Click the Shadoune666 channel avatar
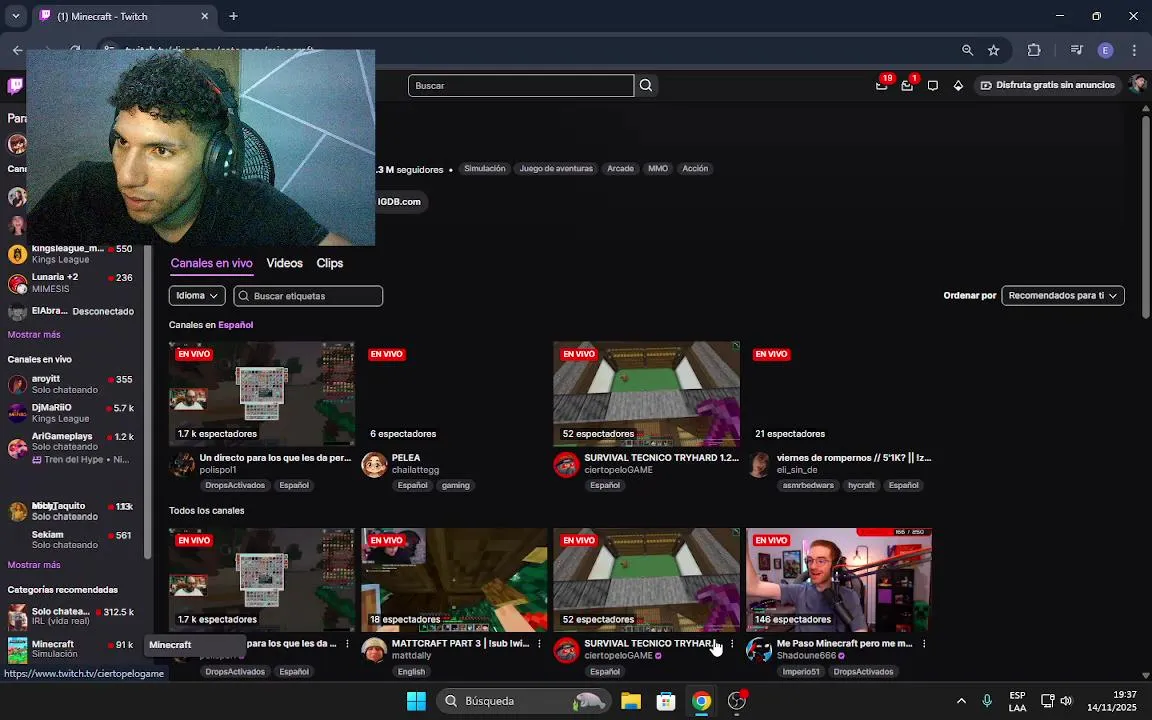Screen dimensions: 1152x720 click(759, 649)
